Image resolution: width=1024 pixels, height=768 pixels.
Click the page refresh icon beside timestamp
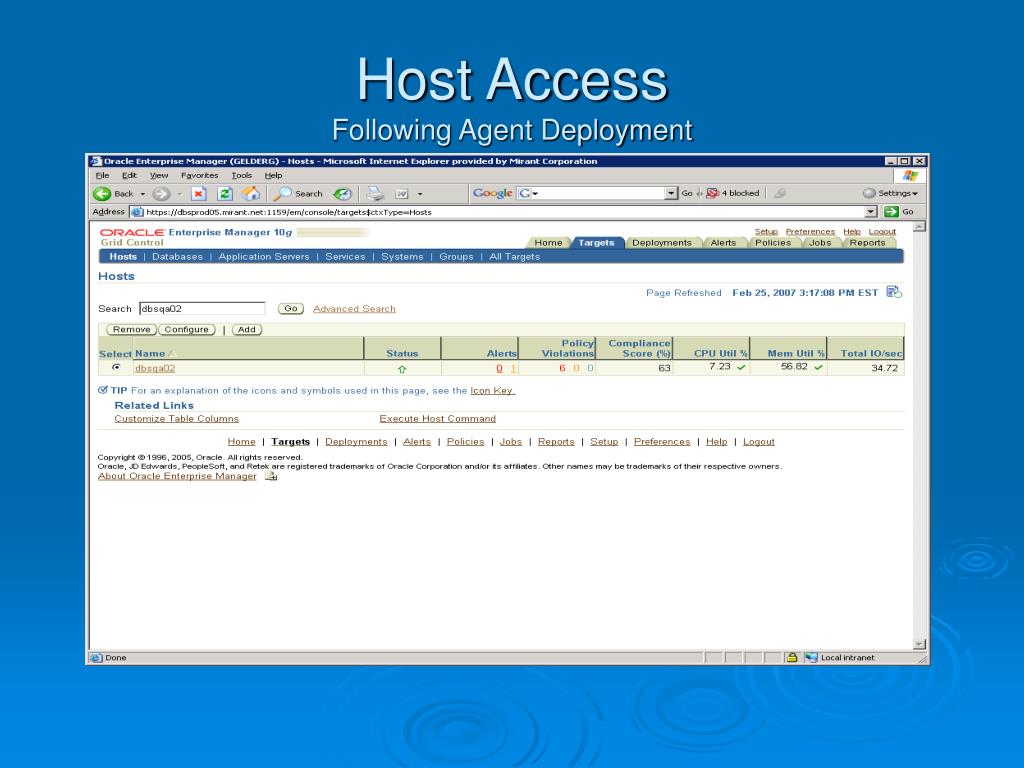(x=893, y=292)
